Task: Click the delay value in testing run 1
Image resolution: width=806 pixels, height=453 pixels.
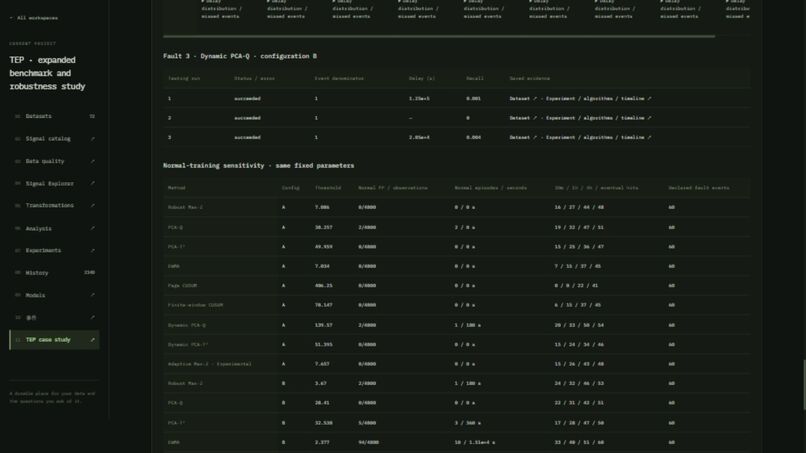Action: [419, 98]
